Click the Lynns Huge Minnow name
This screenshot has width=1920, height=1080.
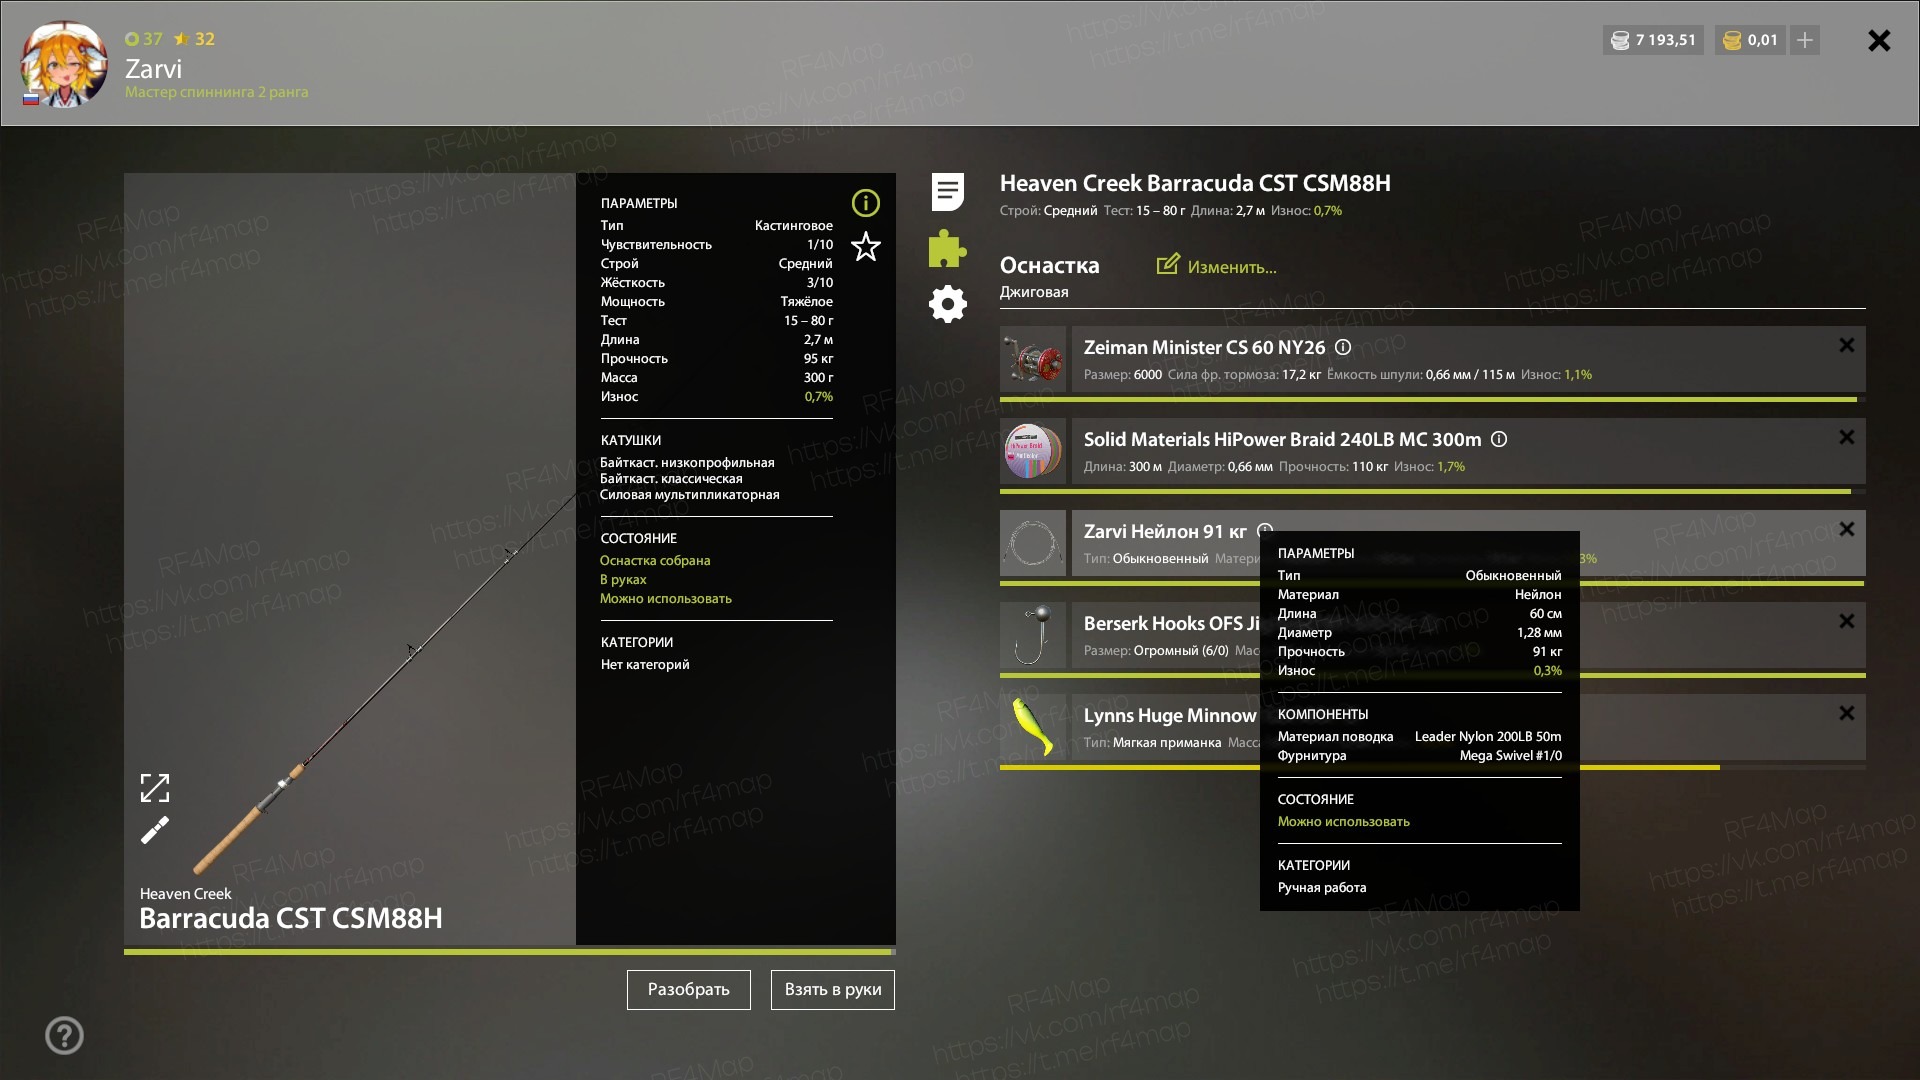tap(1169, 715)
